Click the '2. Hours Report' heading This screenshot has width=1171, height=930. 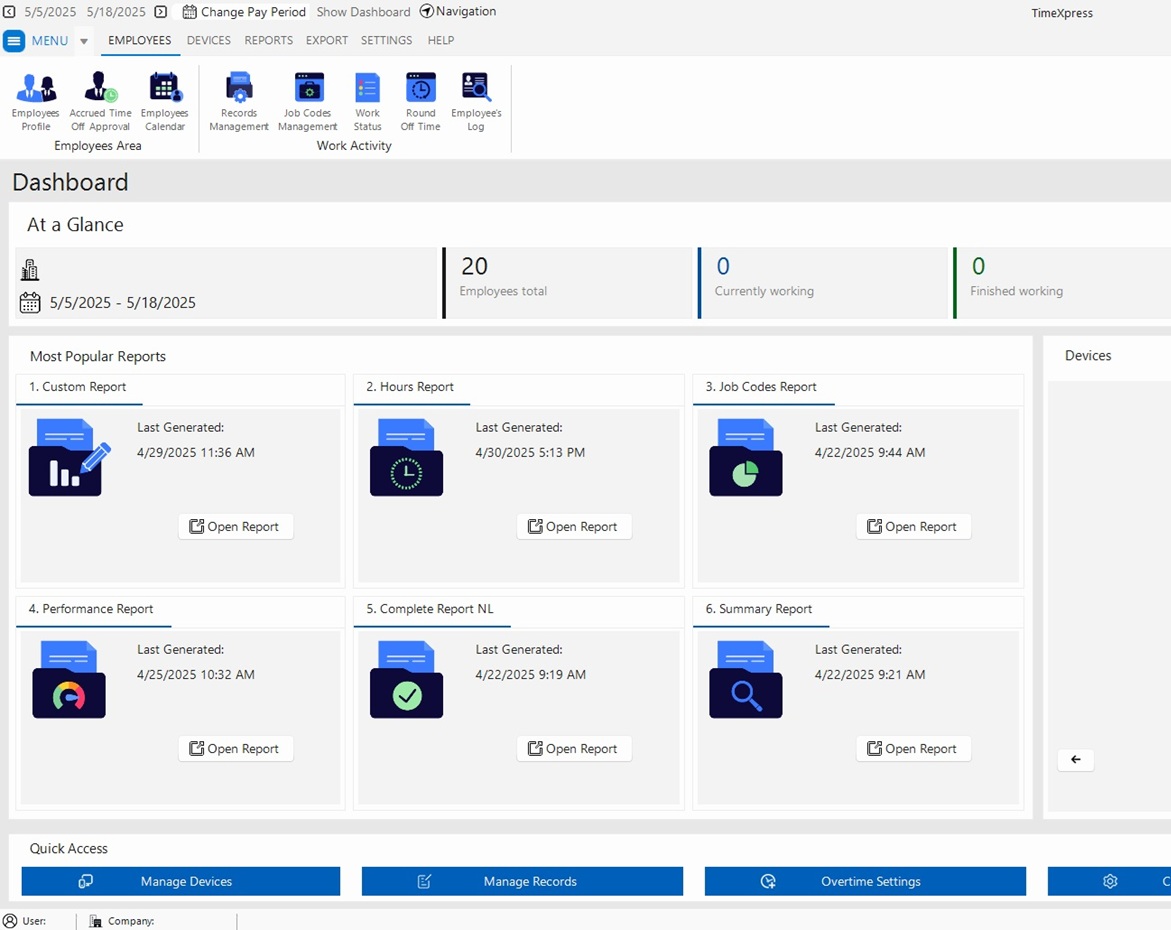point(410,387)
